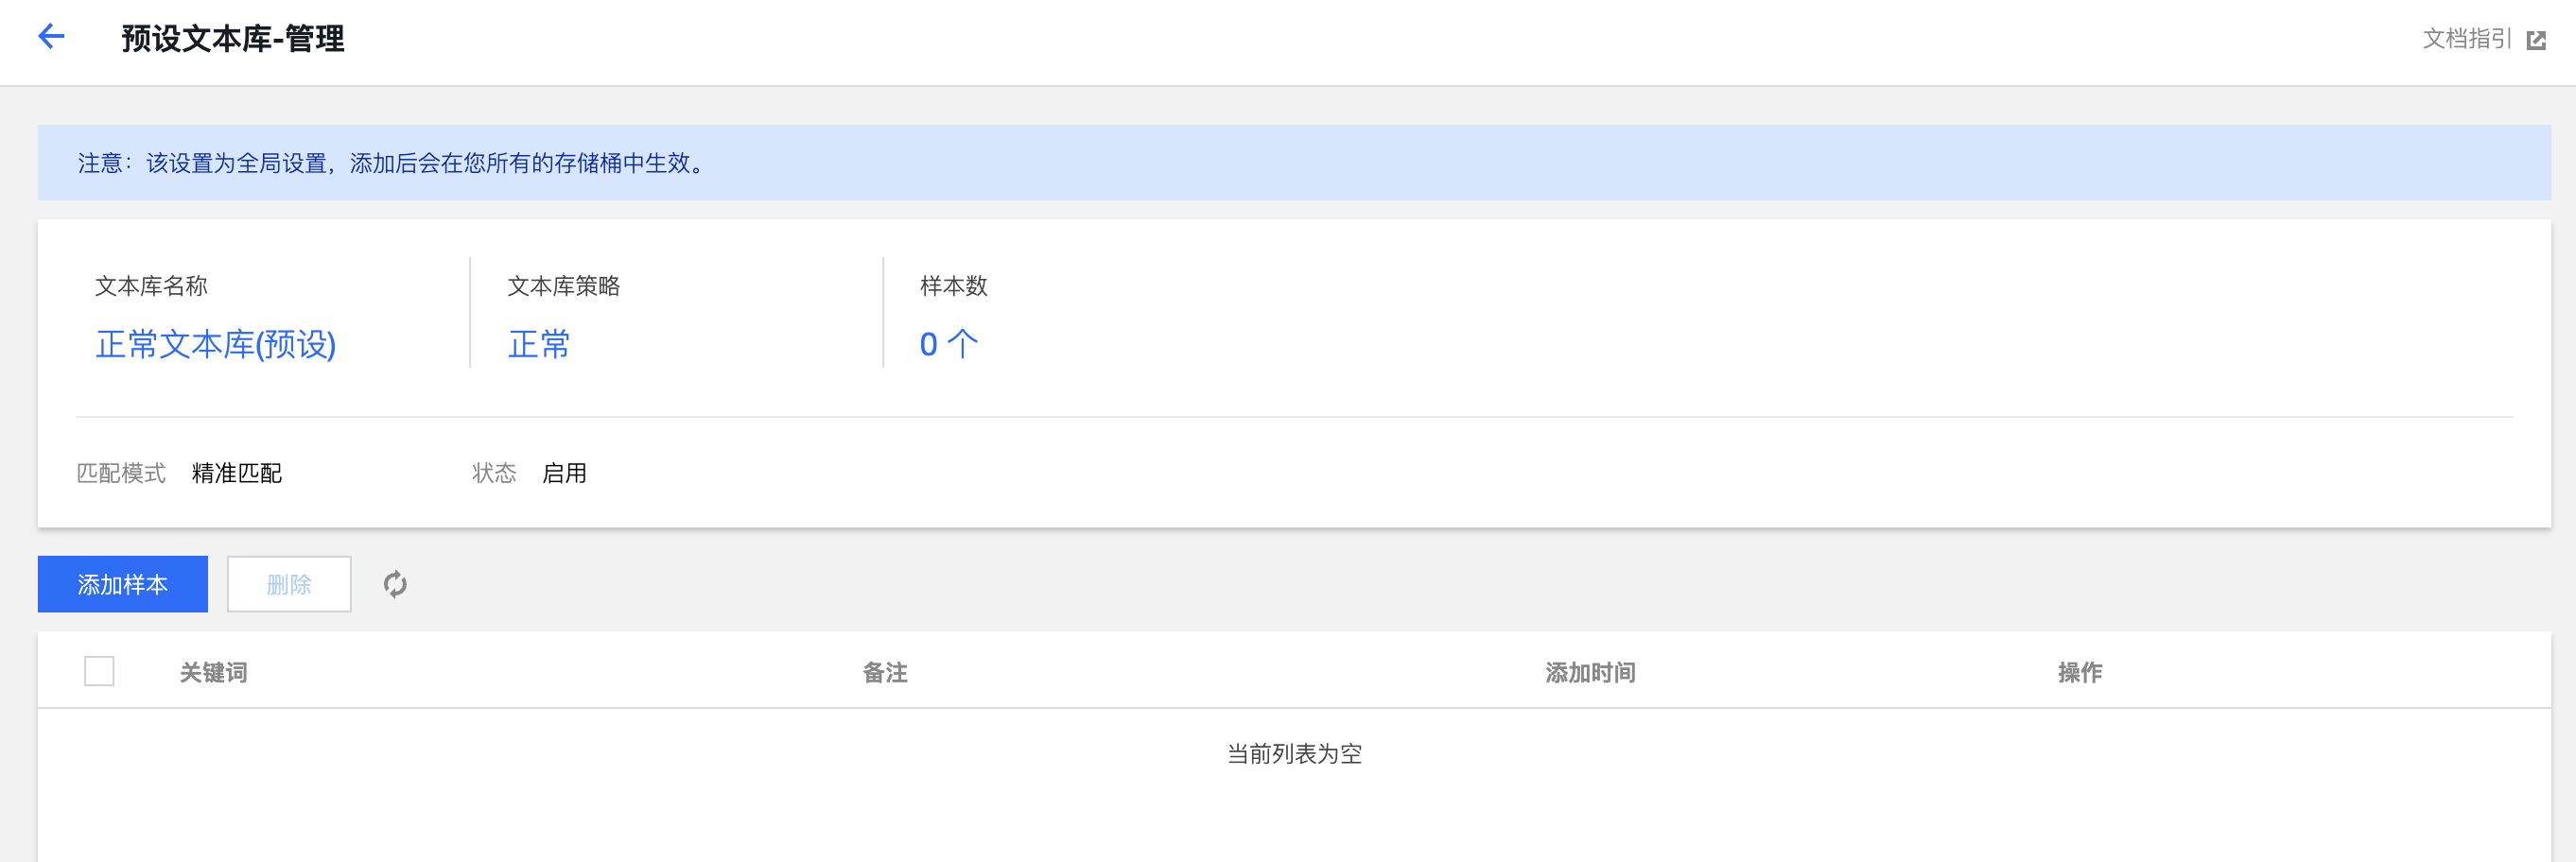
Task: Click the refresh icon next to 删除
Action: pos(395,584)
